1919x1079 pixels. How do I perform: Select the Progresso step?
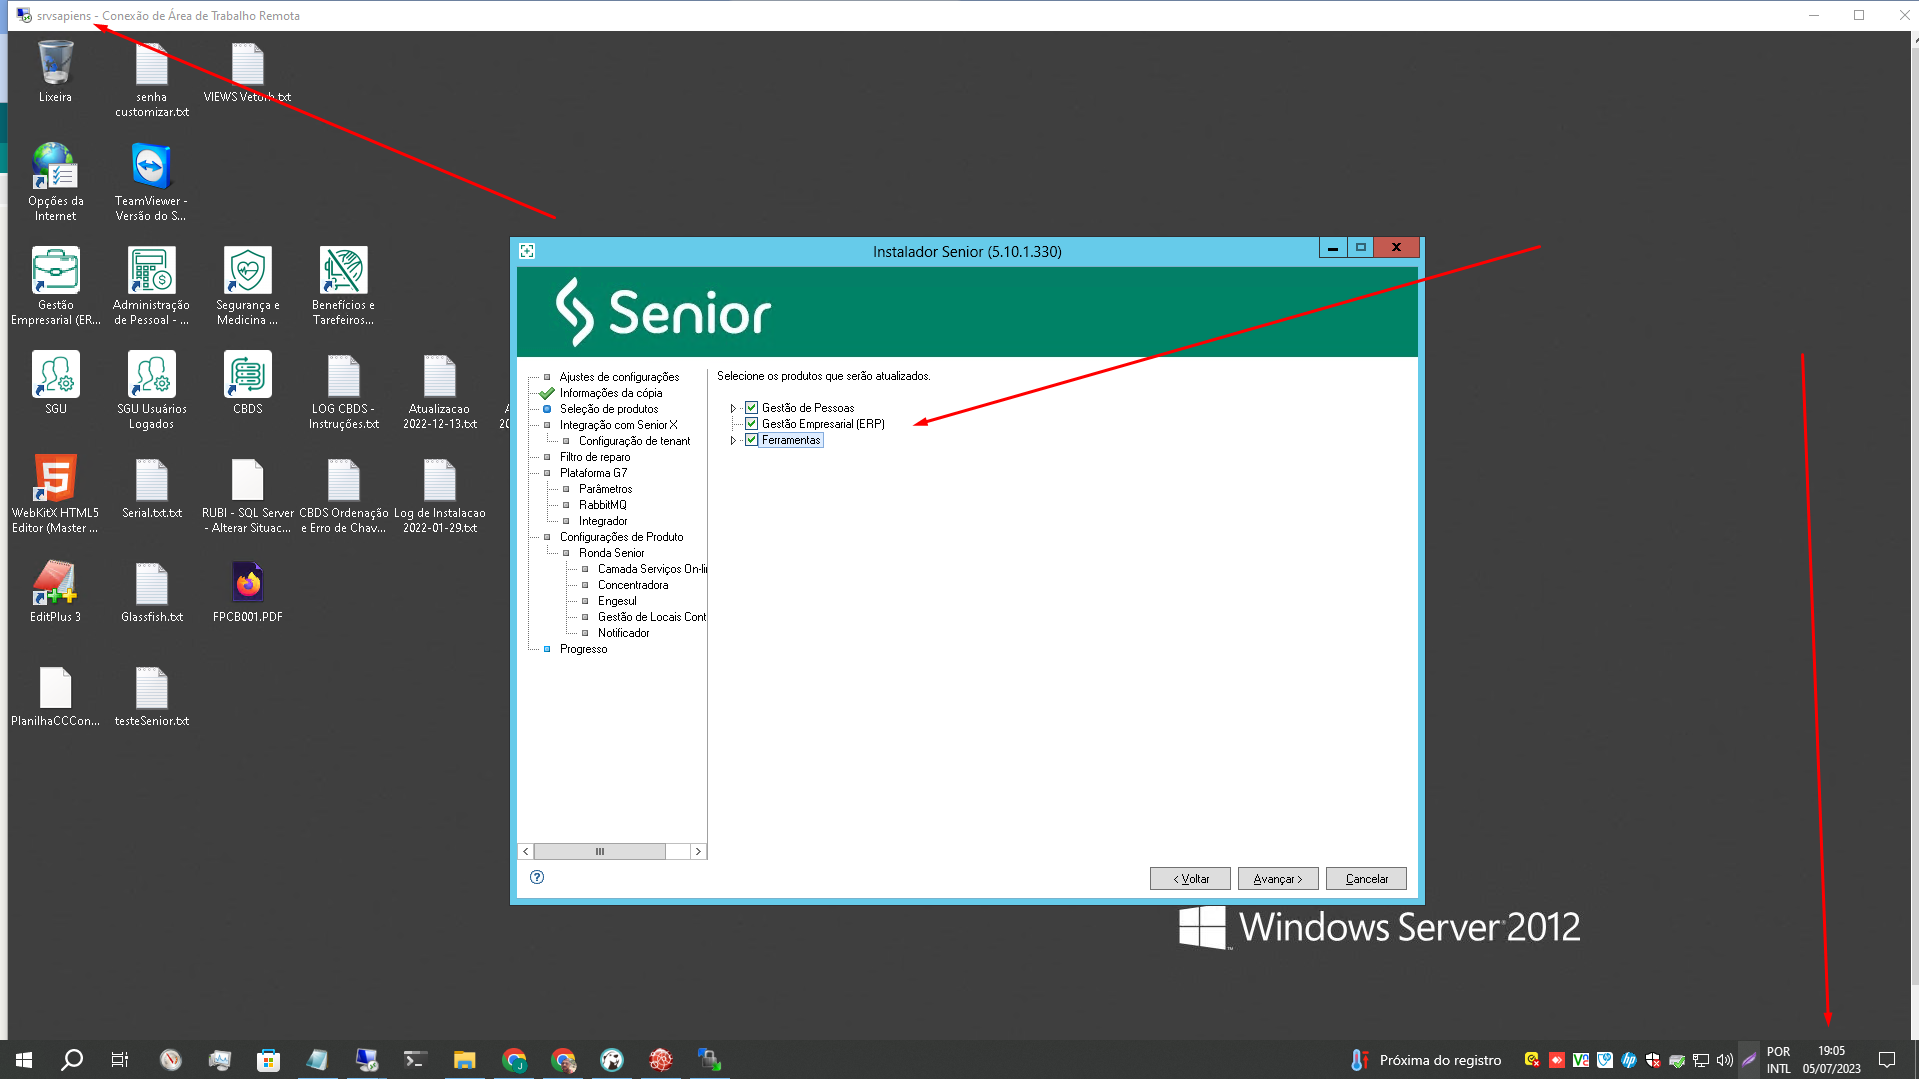[x=583, y=649]
